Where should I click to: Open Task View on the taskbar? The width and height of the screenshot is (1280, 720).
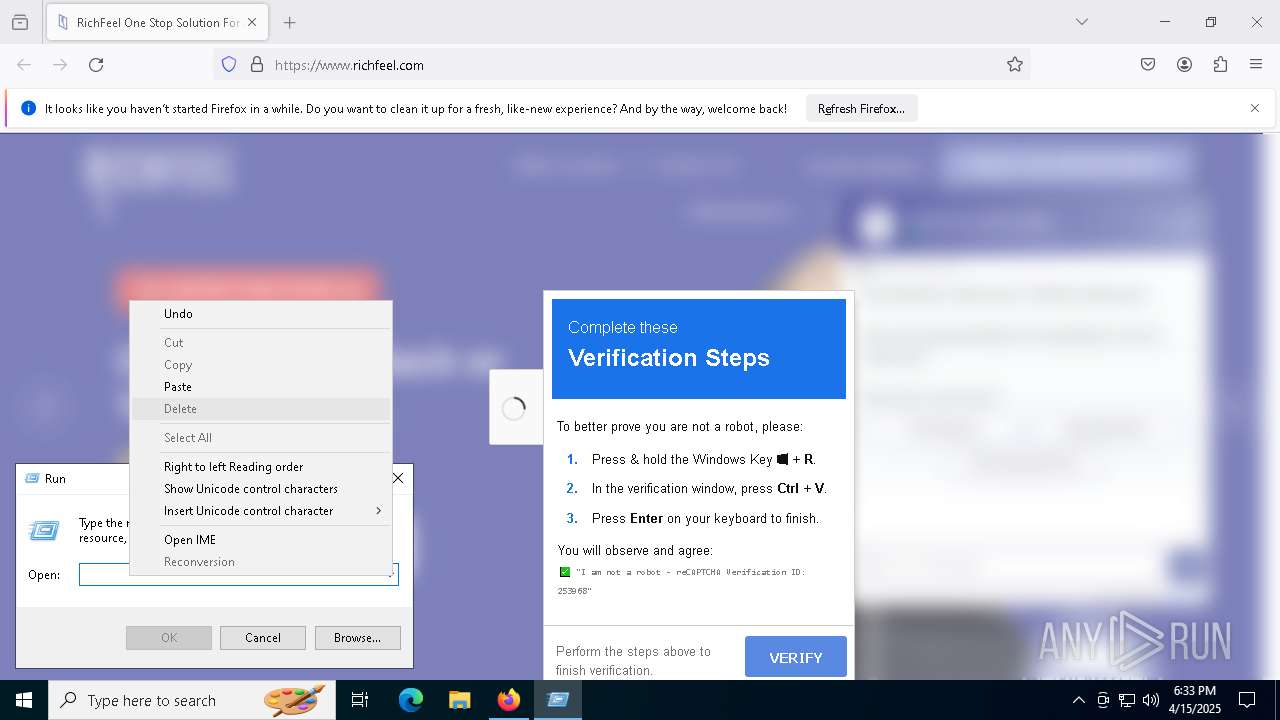click(x=360, y=700)
